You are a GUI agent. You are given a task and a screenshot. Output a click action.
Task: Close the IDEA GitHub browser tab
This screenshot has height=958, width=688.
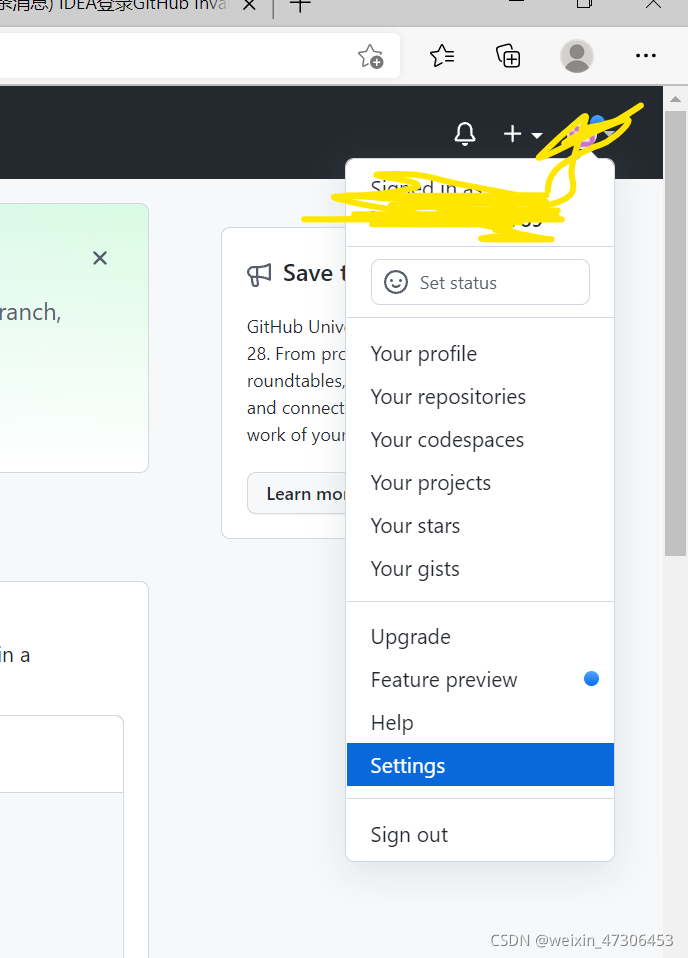[x=249, y=5]
